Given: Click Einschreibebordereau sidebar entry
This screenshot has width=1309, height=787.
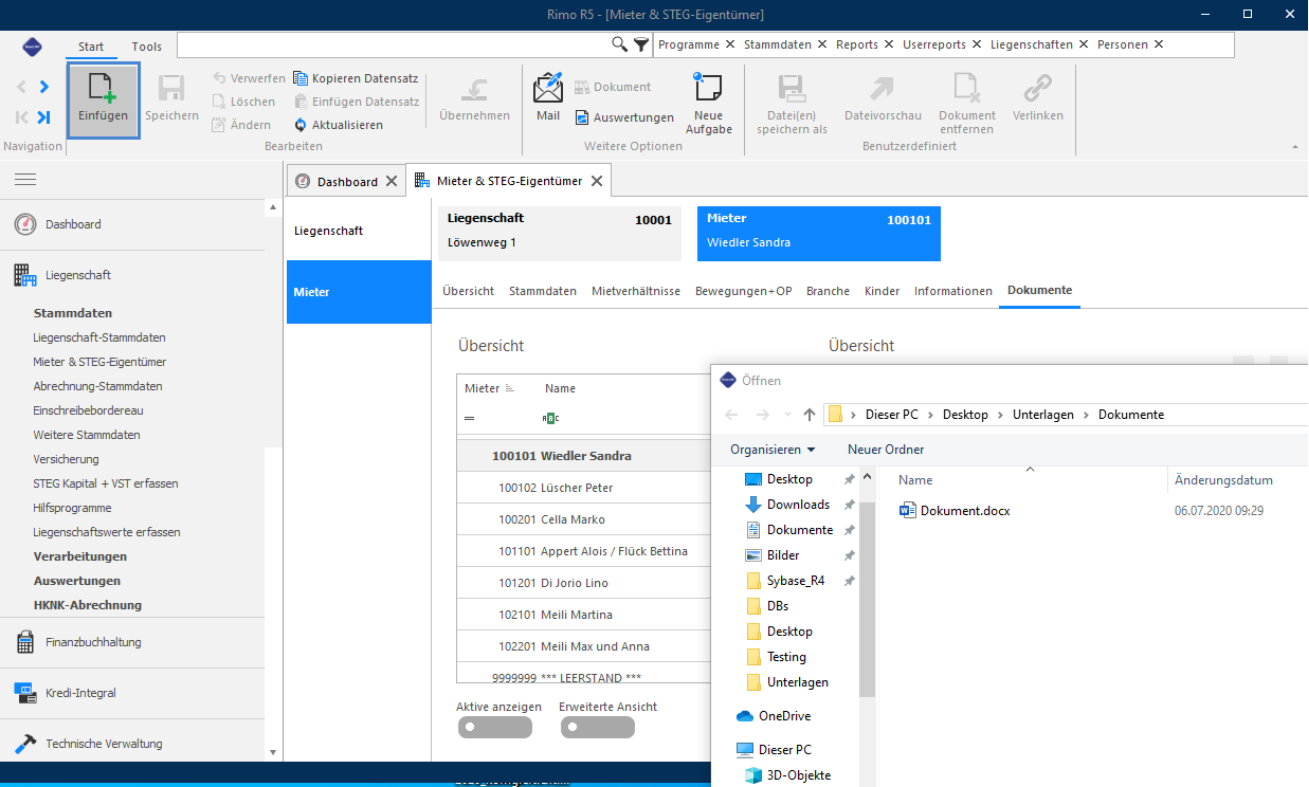Looking at the screenshot, I should pyautogui.click(x=86, y=411).
